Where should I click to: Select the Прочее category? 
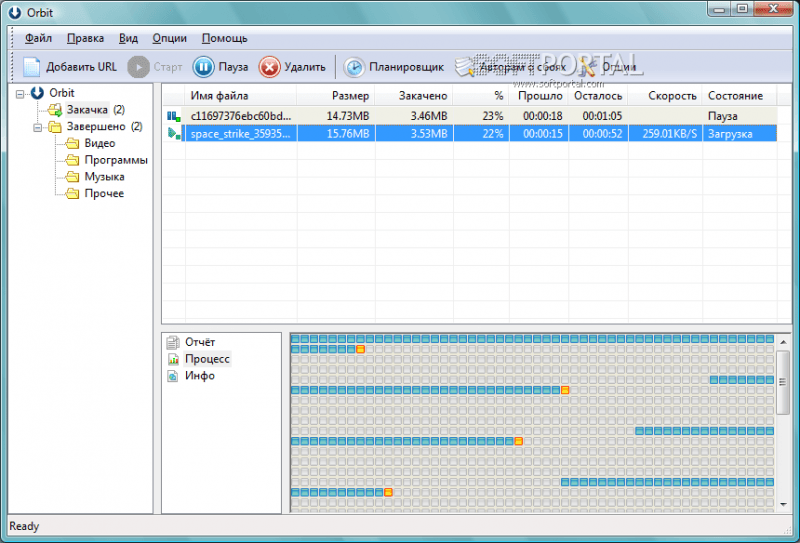pos(104,193)
